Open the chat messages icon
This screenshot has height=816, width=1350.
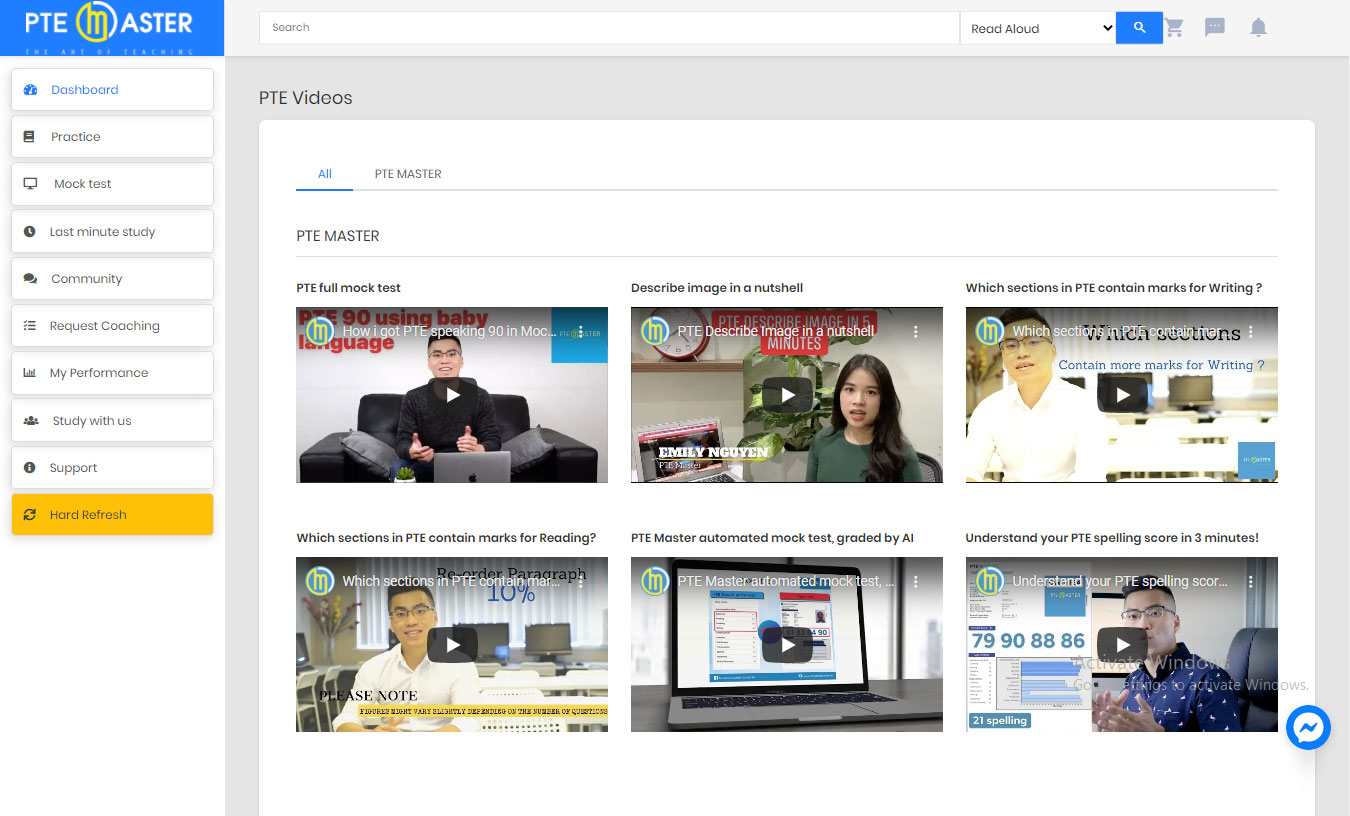coord(1215,28)
